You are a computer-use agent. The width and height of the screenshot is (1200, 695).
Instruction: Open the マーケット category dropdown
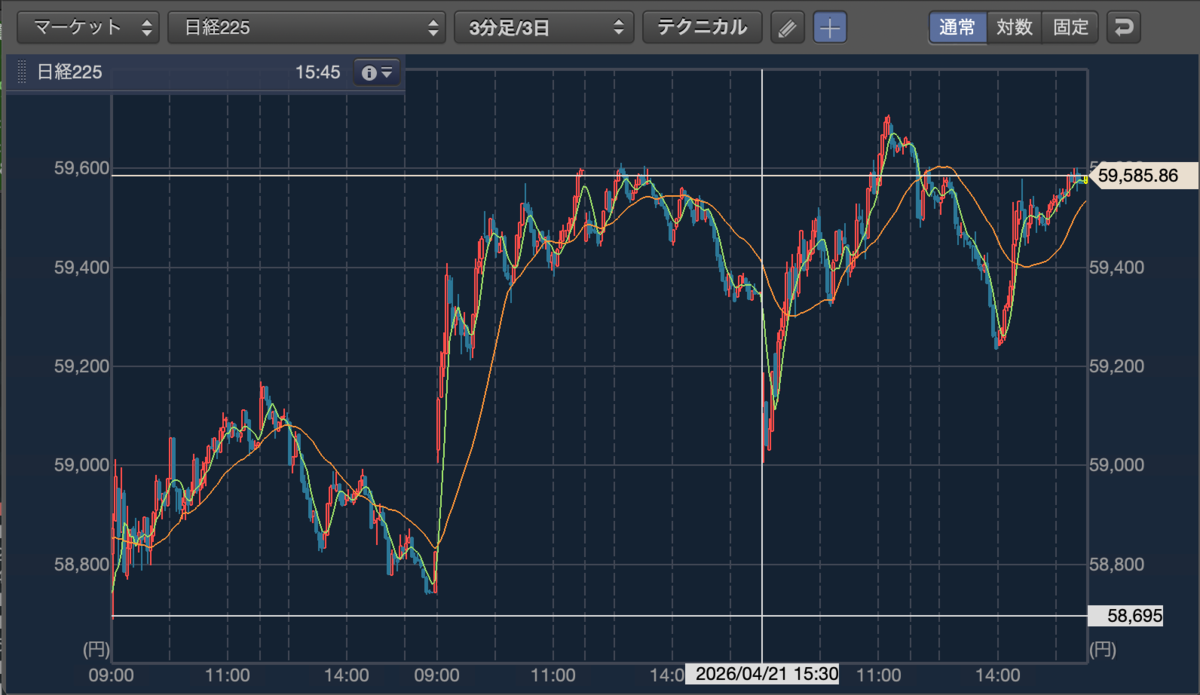tap(88, 27)
